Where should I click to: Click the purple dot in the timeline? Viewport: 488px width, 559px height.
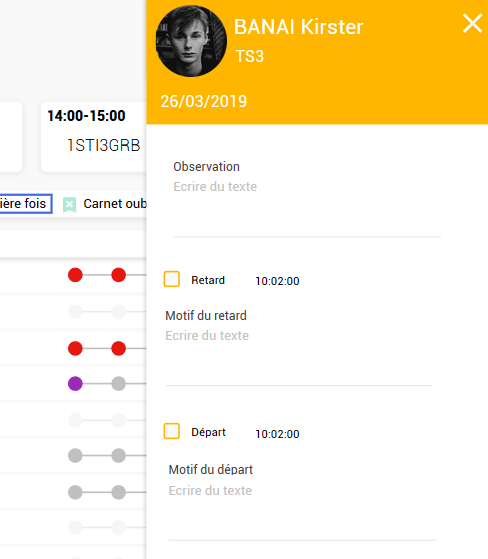pyautogui.click(x=75, y=384)
